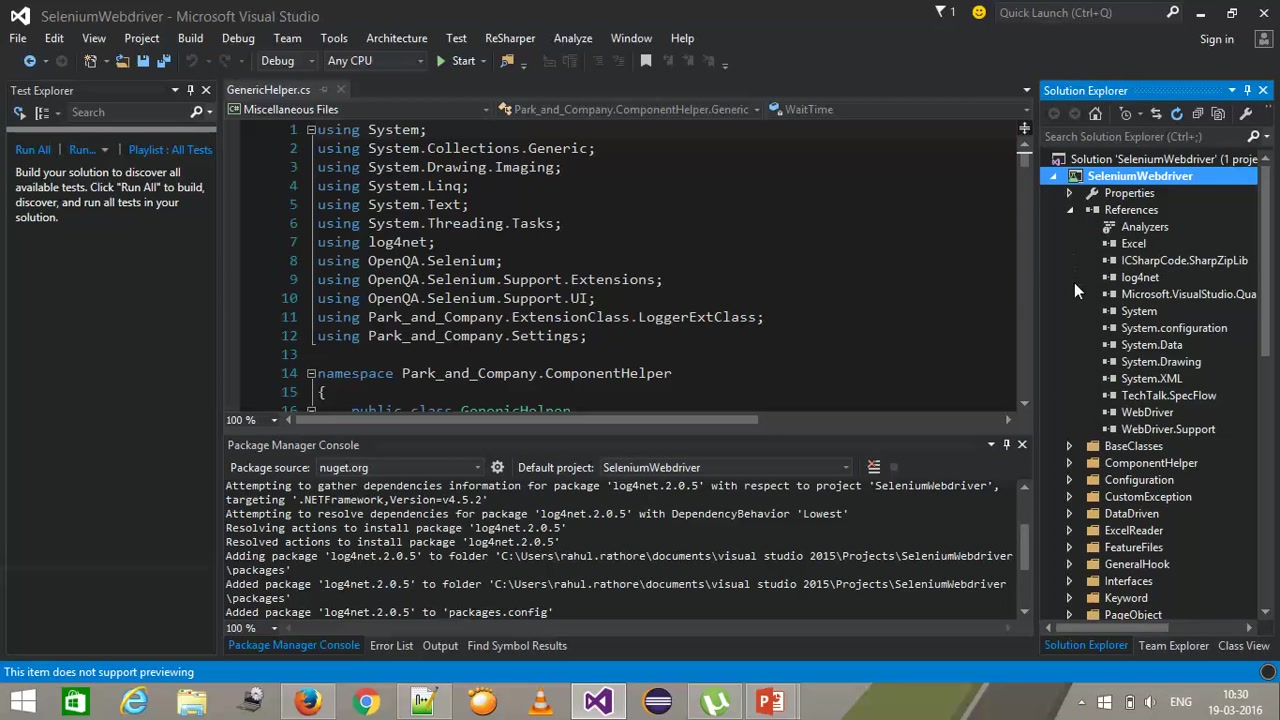Open Properties wrench in Solution Explorer
Viewport: 1280px width, 720px height.
[x=1246, y=113]
